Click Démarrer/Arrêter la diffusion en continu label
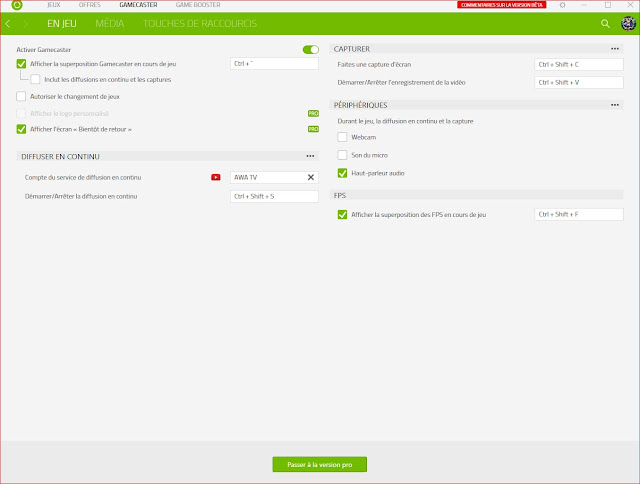This screenshot has width=640, height=484. pyautogui.click(x=81, y=196)
